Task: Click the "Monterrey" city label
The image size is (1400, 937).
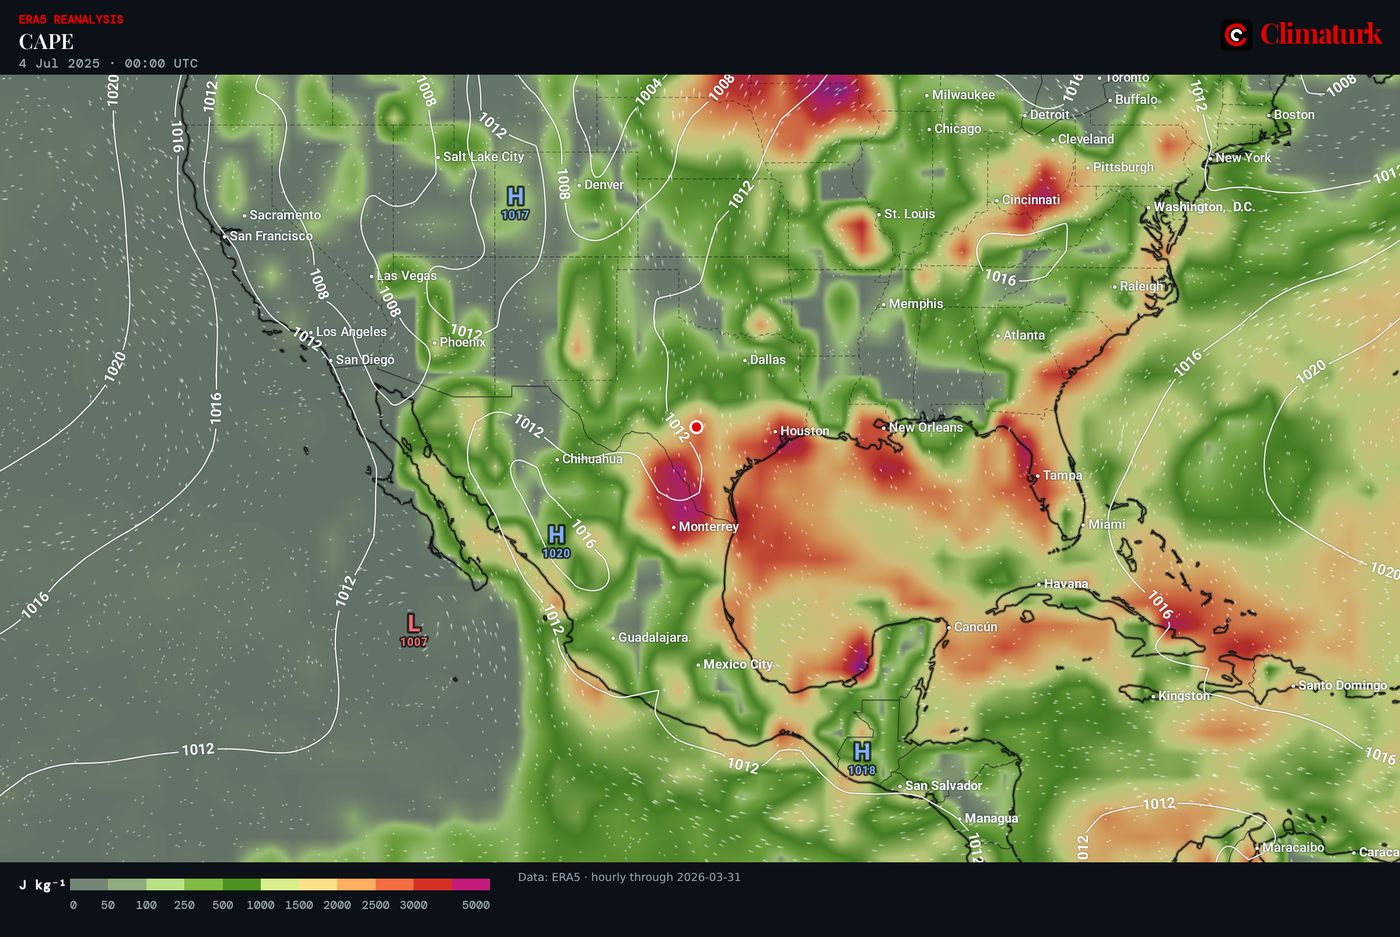Action: click(x=709, y=527)
